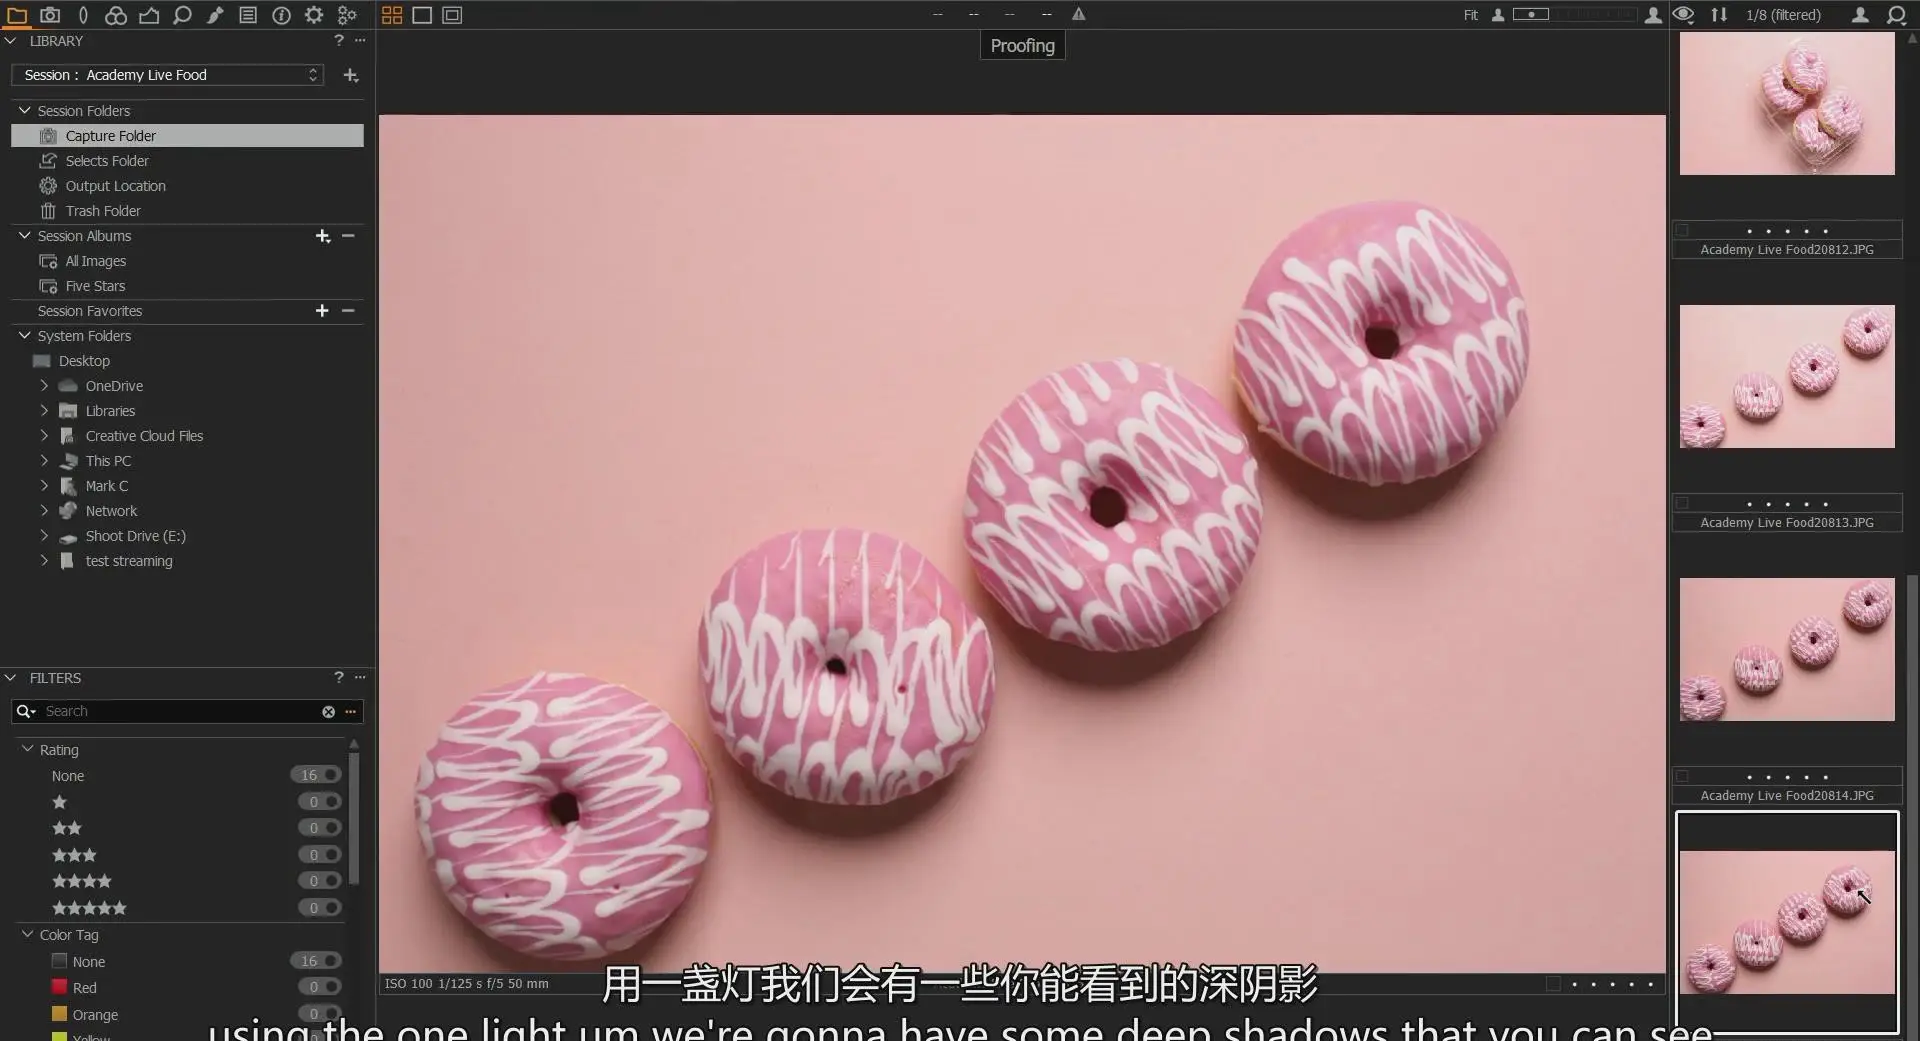Switch viewer to single image view
The height and width of the screenshot is (1041, 1920).
(x=422, y=15)
